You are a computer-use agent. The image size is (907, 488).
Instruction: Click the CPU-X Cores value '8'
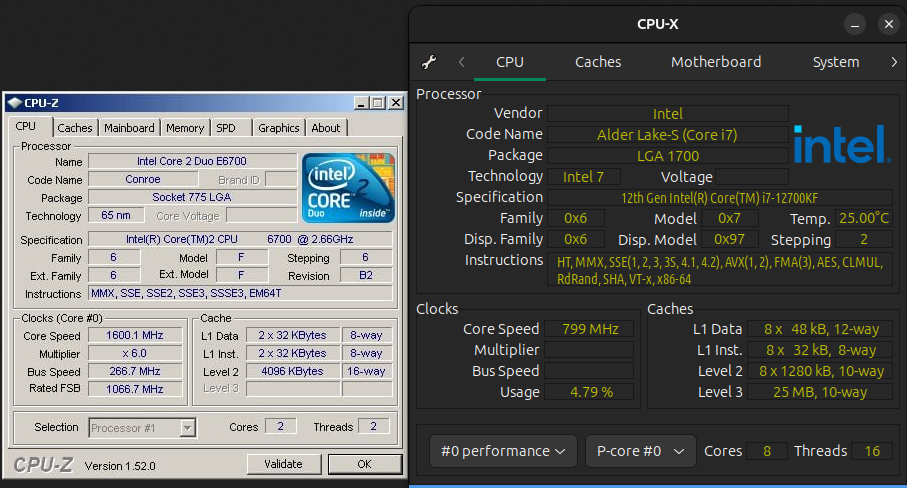pos(767,451)
